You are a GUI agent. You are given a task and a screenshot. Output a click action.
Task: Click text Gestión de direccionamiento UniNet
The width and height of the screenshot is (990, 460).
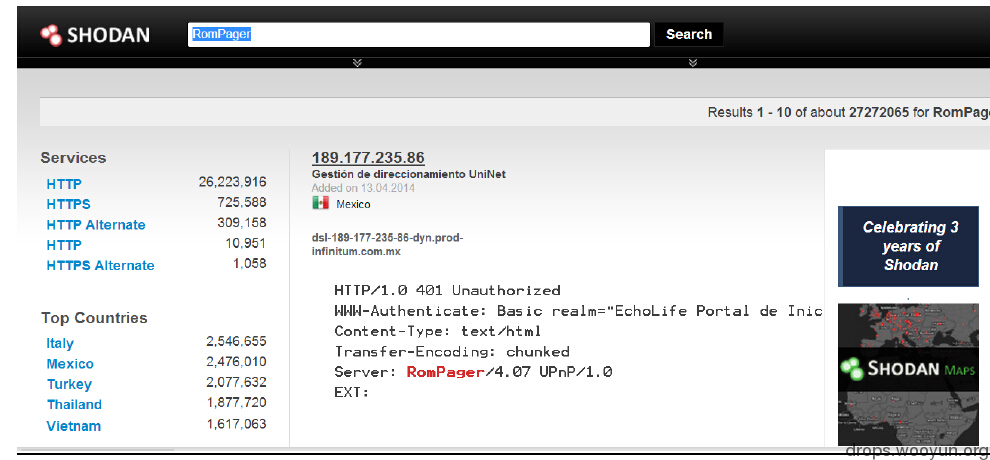pyautogui.click(x=409, y=174)
